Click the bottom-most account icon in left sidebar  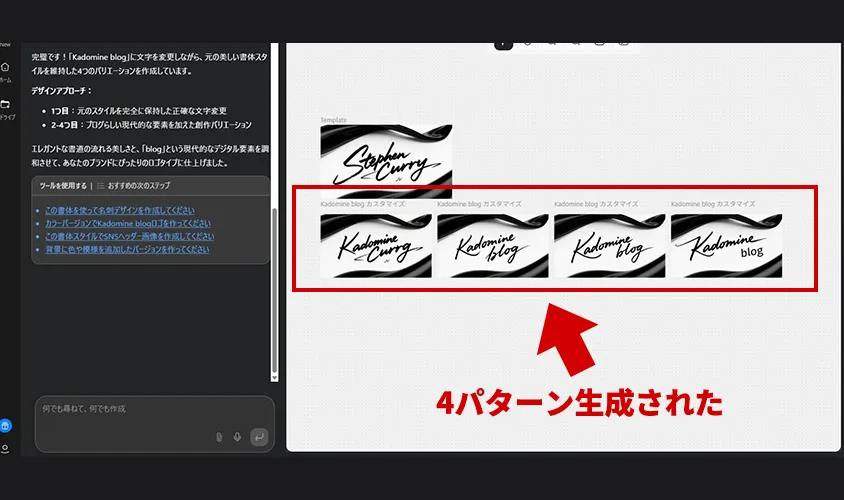point(5,449)
